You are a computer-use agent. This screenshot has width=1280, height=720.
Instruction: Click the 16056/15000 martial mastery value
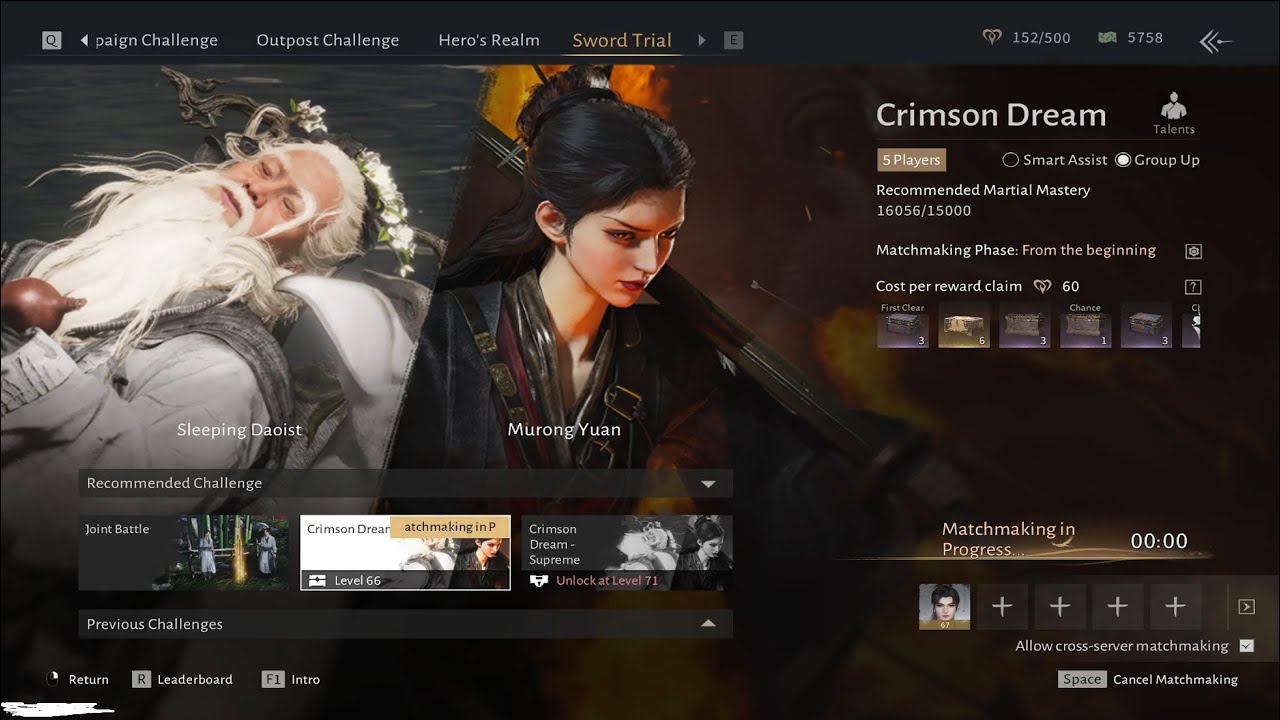click(x=923, y=211)
